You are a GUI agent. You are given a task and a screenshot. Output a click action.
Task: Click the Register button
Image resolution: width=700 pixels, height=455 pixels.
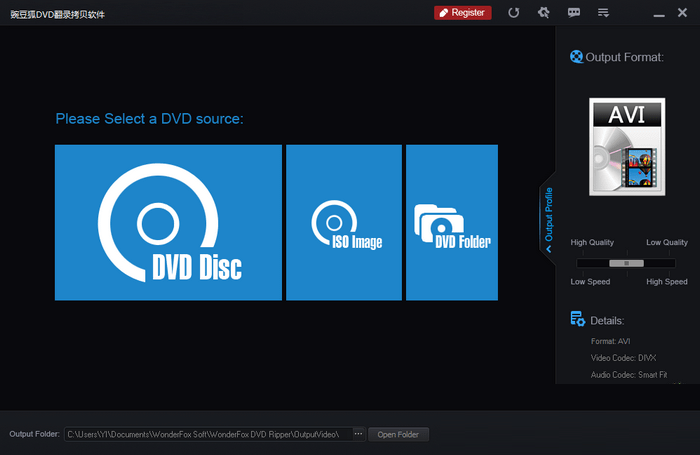[462, 13]
